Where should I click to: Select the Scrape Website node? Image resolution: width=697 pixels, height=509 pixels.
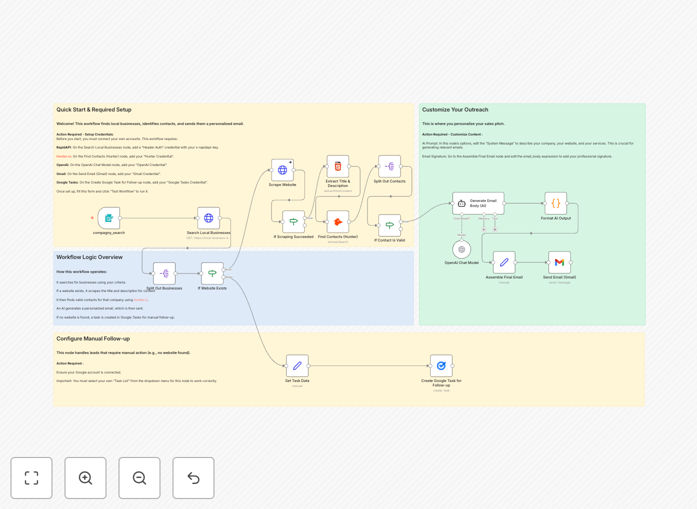click(x=282, y=170)
